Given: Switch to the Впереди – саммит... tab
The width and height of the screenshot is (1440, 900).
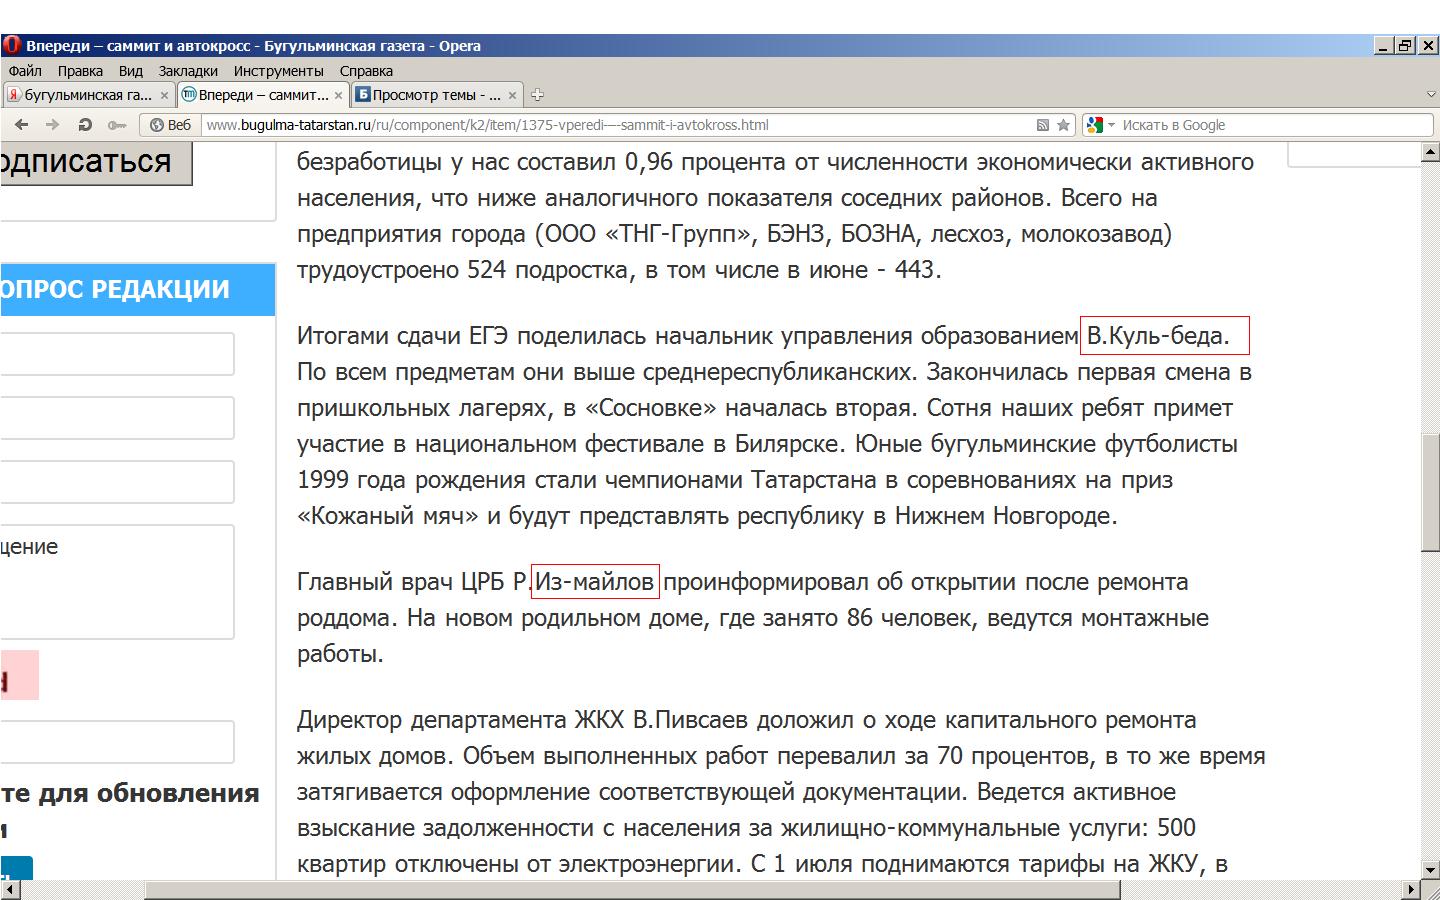Looking at the screenshot, I should pyautogui.click(x=262, y=95).
